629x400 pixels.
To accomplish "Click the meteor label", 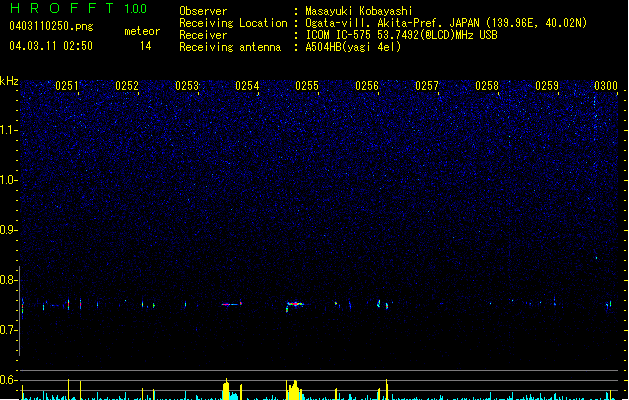I will click(x=142, y=31).
